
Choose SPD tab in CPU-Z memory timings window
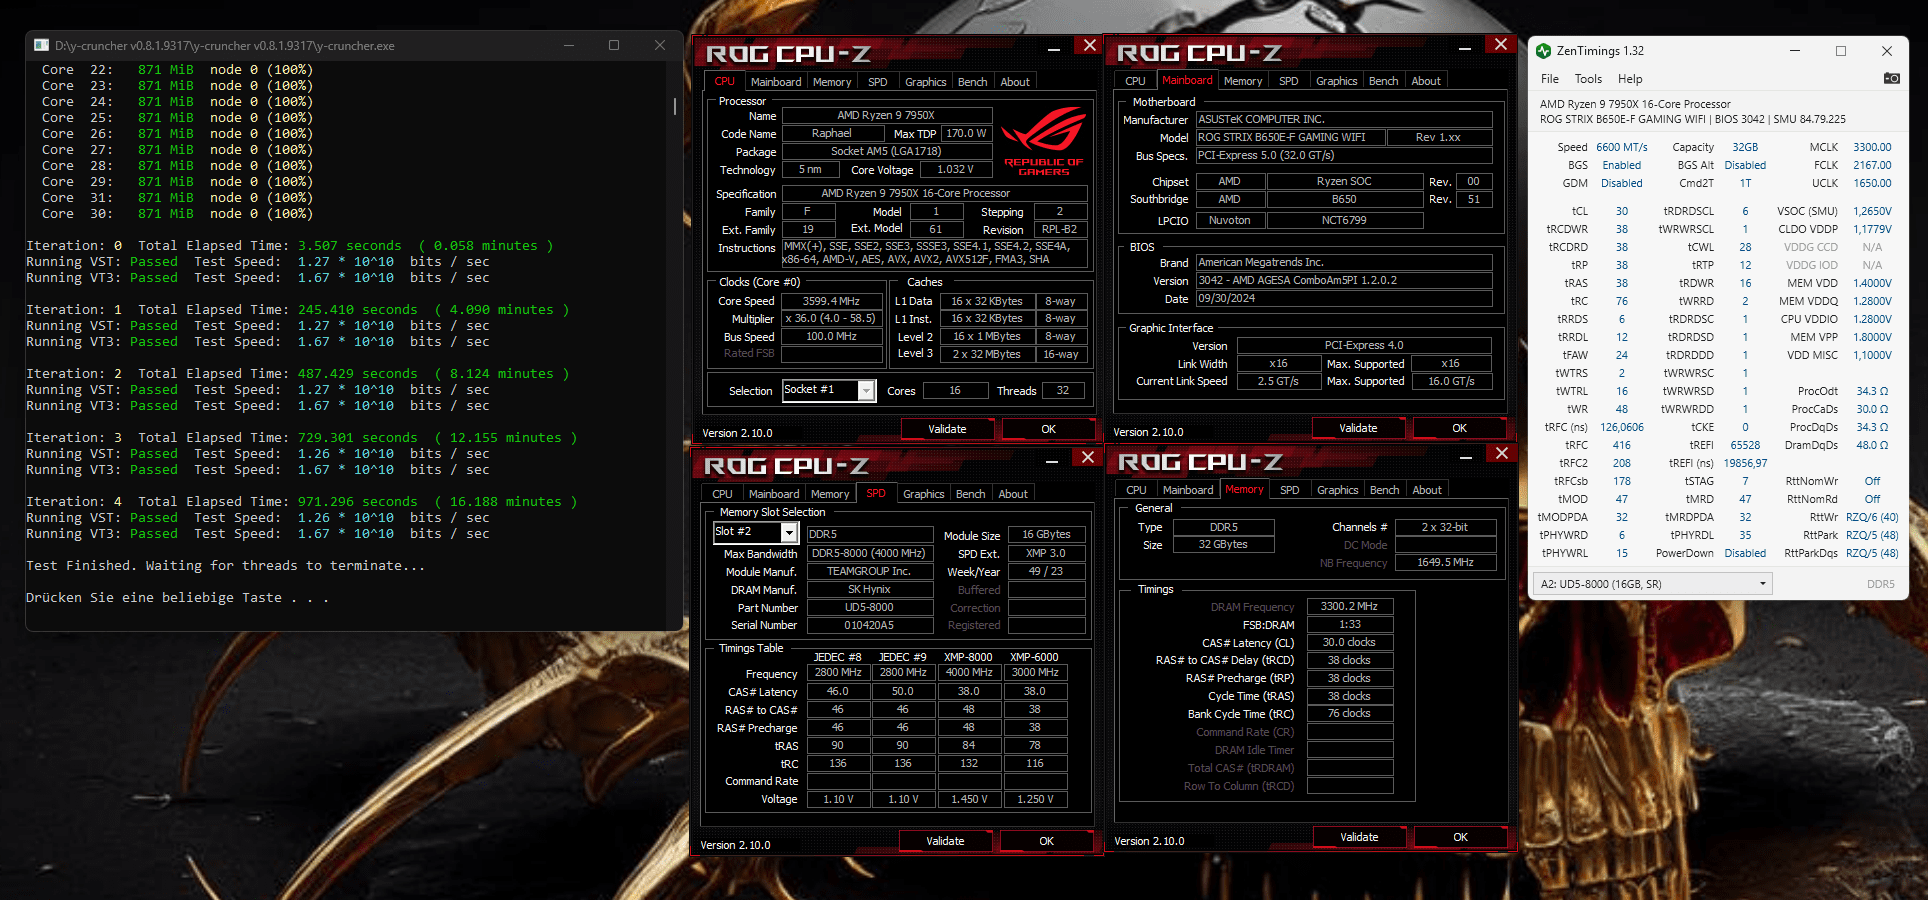click(x=1290, y=490)
